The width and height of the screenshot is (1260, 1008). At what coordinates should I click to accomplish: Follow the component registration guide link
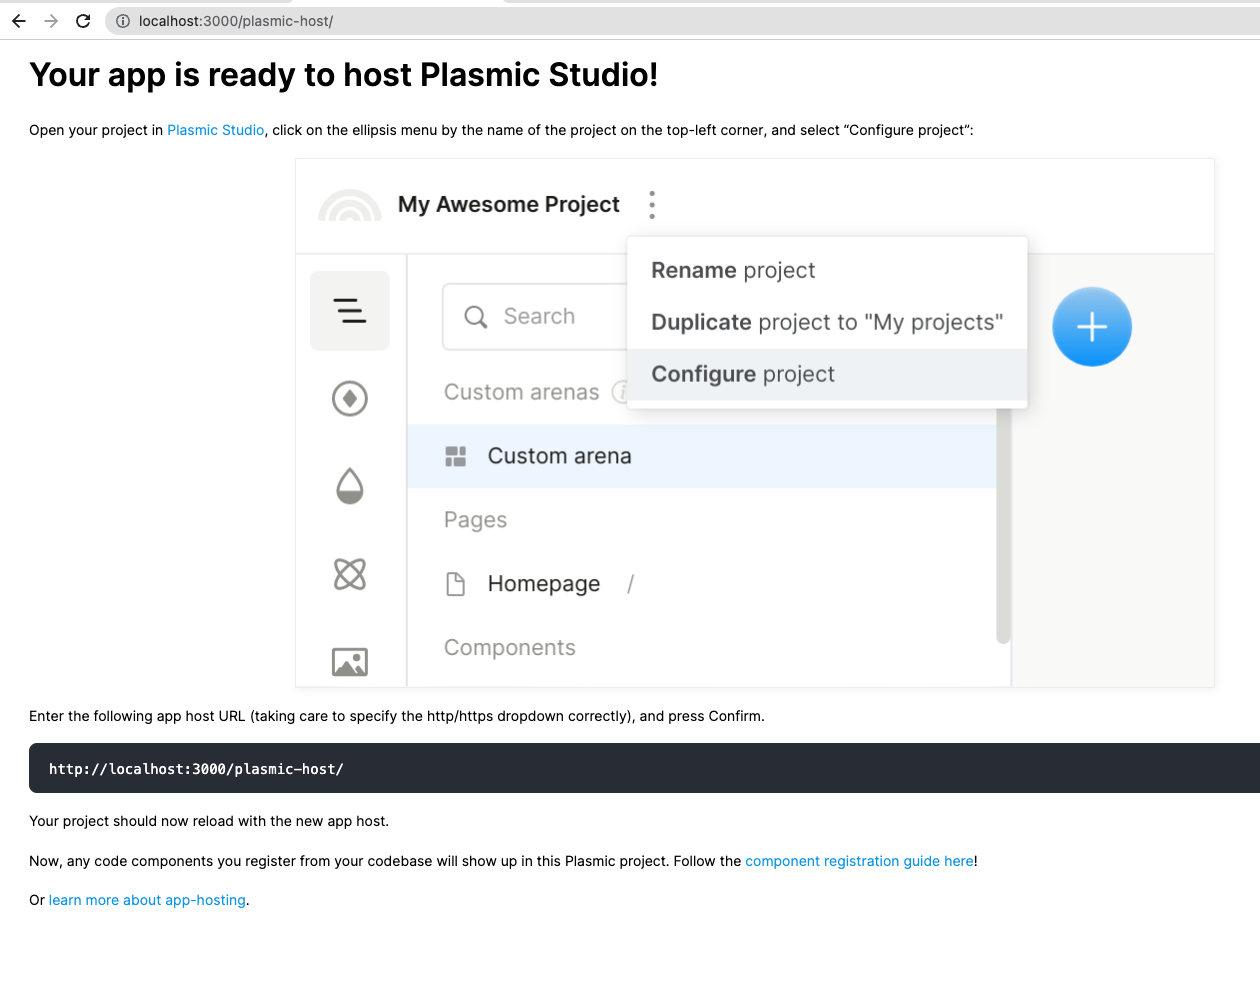click(x=859, y=861)
